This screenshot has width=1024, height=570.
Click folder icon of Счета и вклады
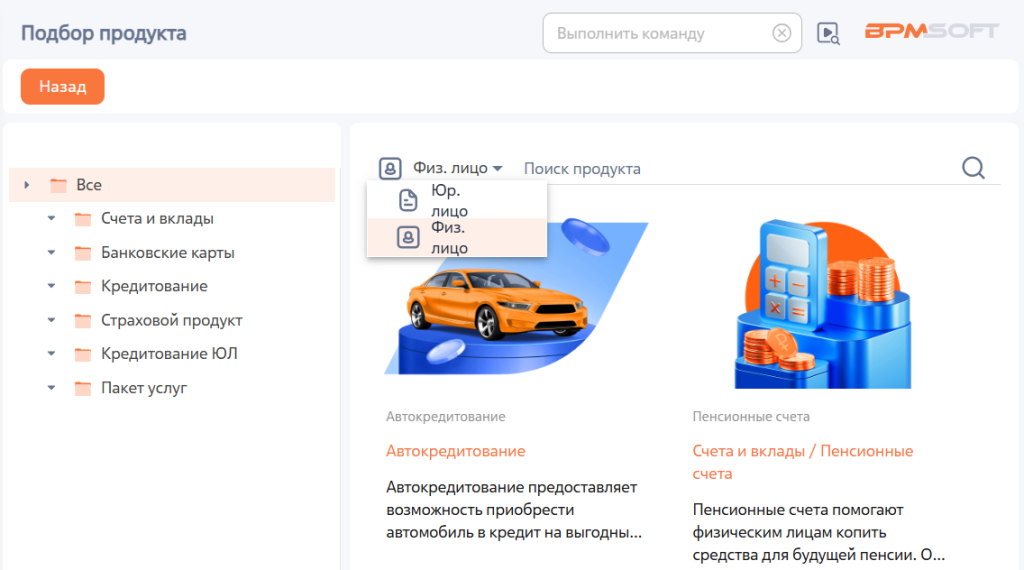tap(83, 219)
